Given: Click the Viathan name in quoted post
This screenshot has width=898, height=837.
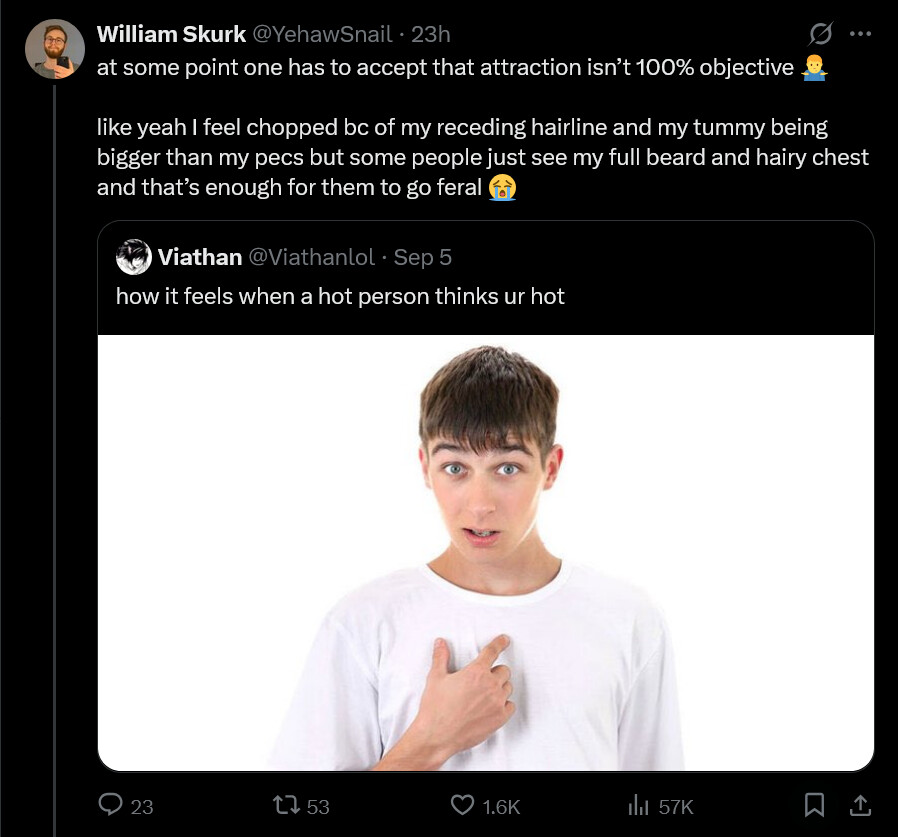Looking at the screenshot, I should pos(200,257).
